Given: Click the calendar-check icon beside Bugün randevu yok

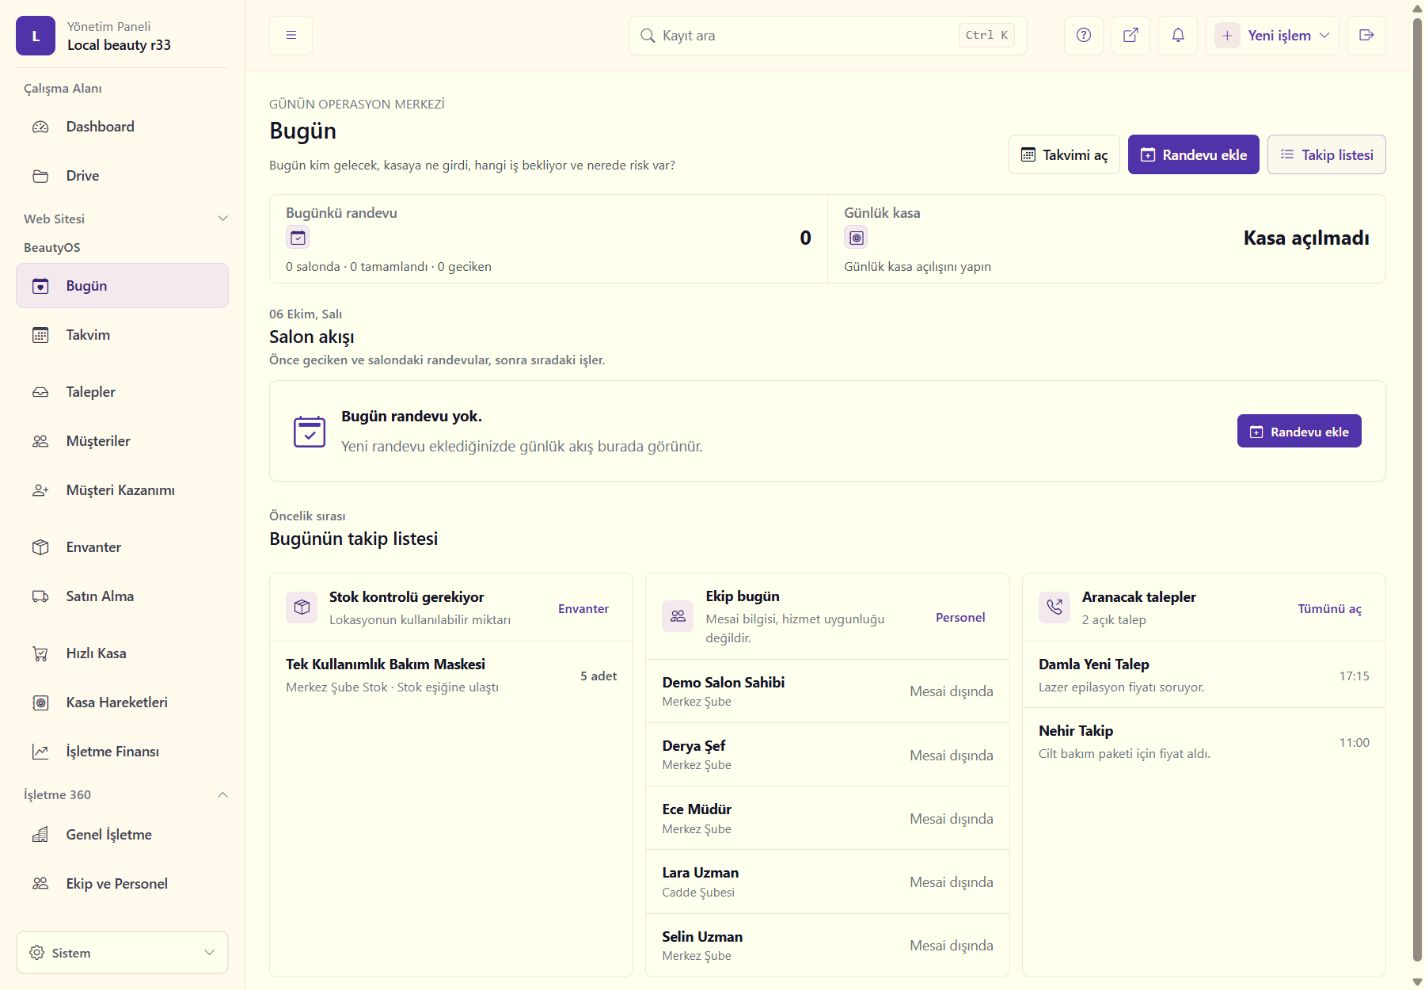Looking at the screenshot, I should pos(309,432).
